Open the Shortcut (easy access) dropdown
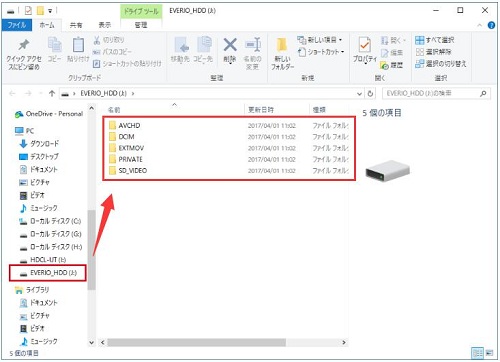500x362 pixels. (321, 52)
